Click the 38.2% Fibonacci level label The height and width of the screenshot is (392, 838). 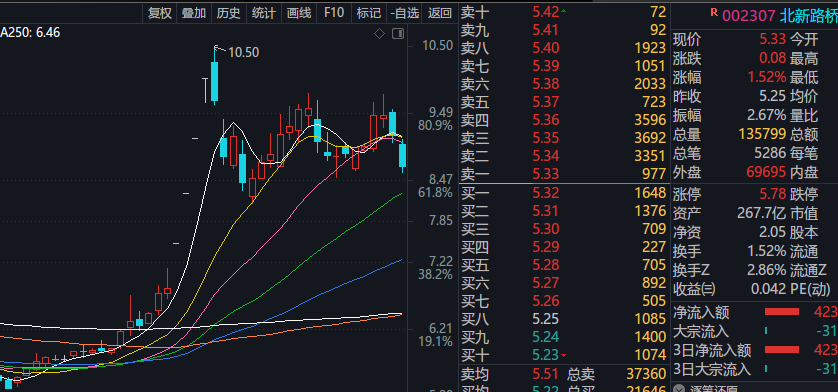tap(436, 274)
